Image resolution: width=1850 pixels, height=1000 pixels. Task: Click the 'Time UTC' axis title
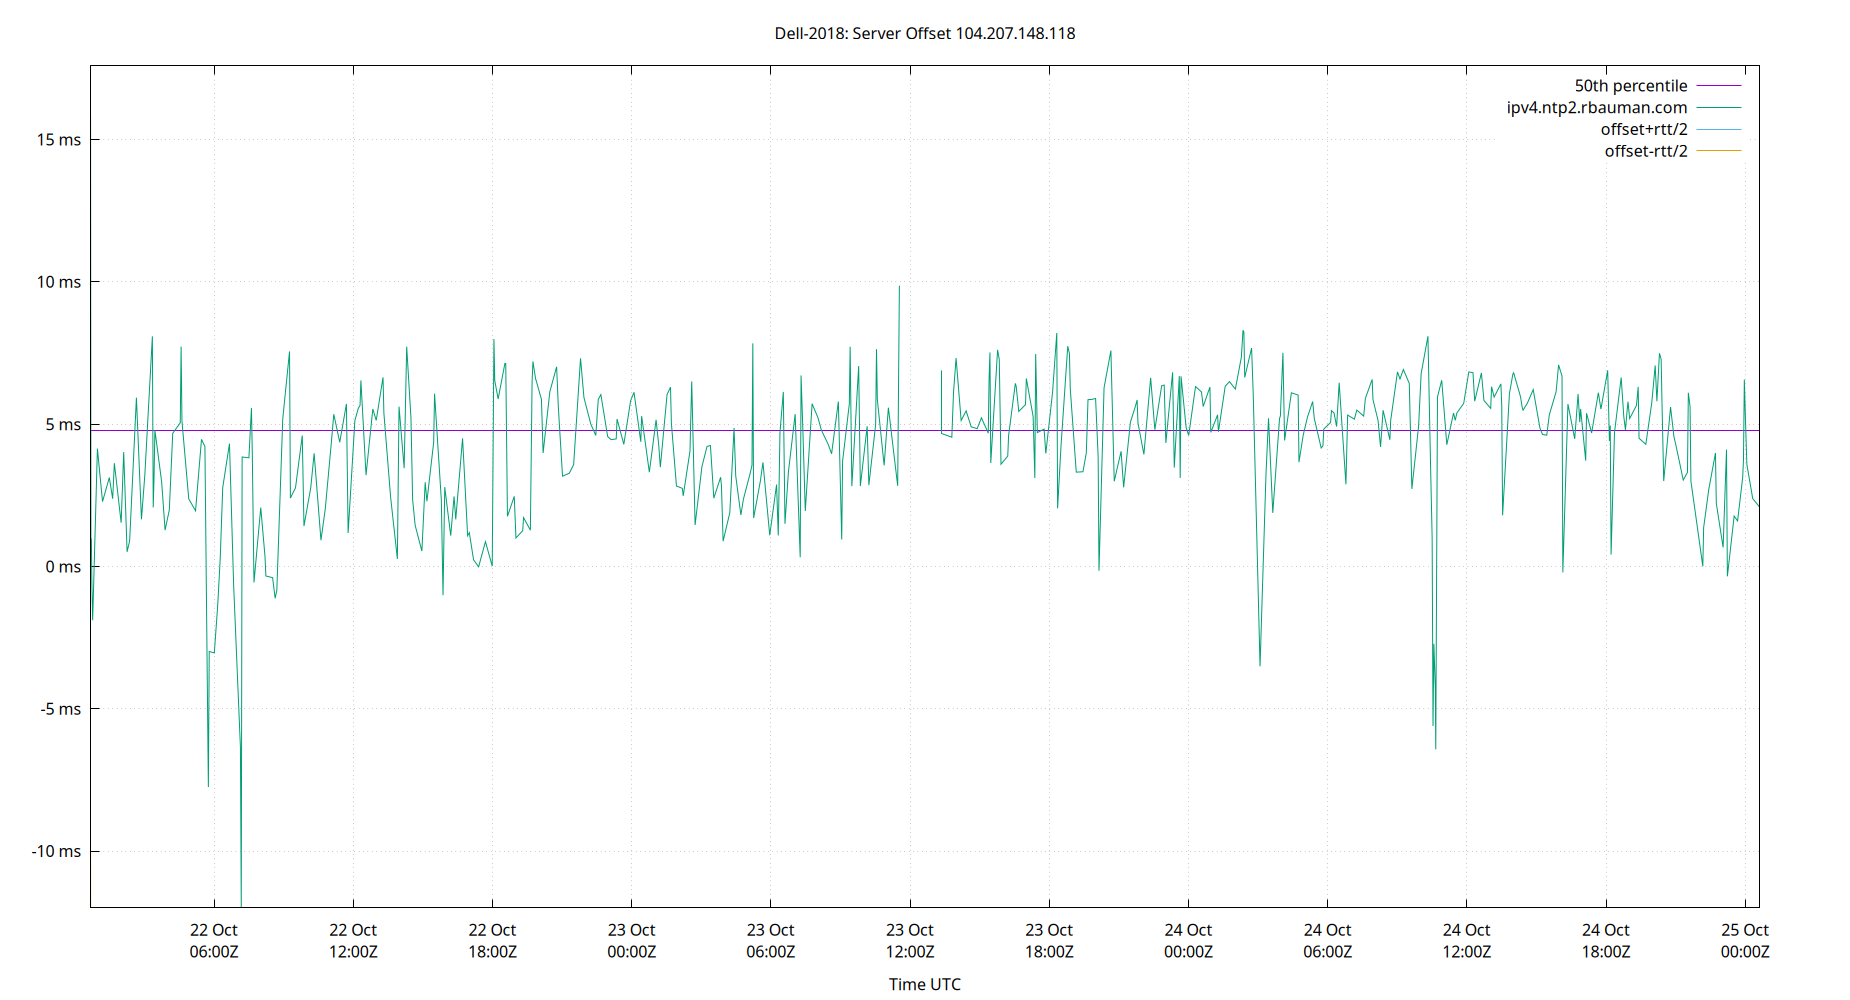coord(925,984)
